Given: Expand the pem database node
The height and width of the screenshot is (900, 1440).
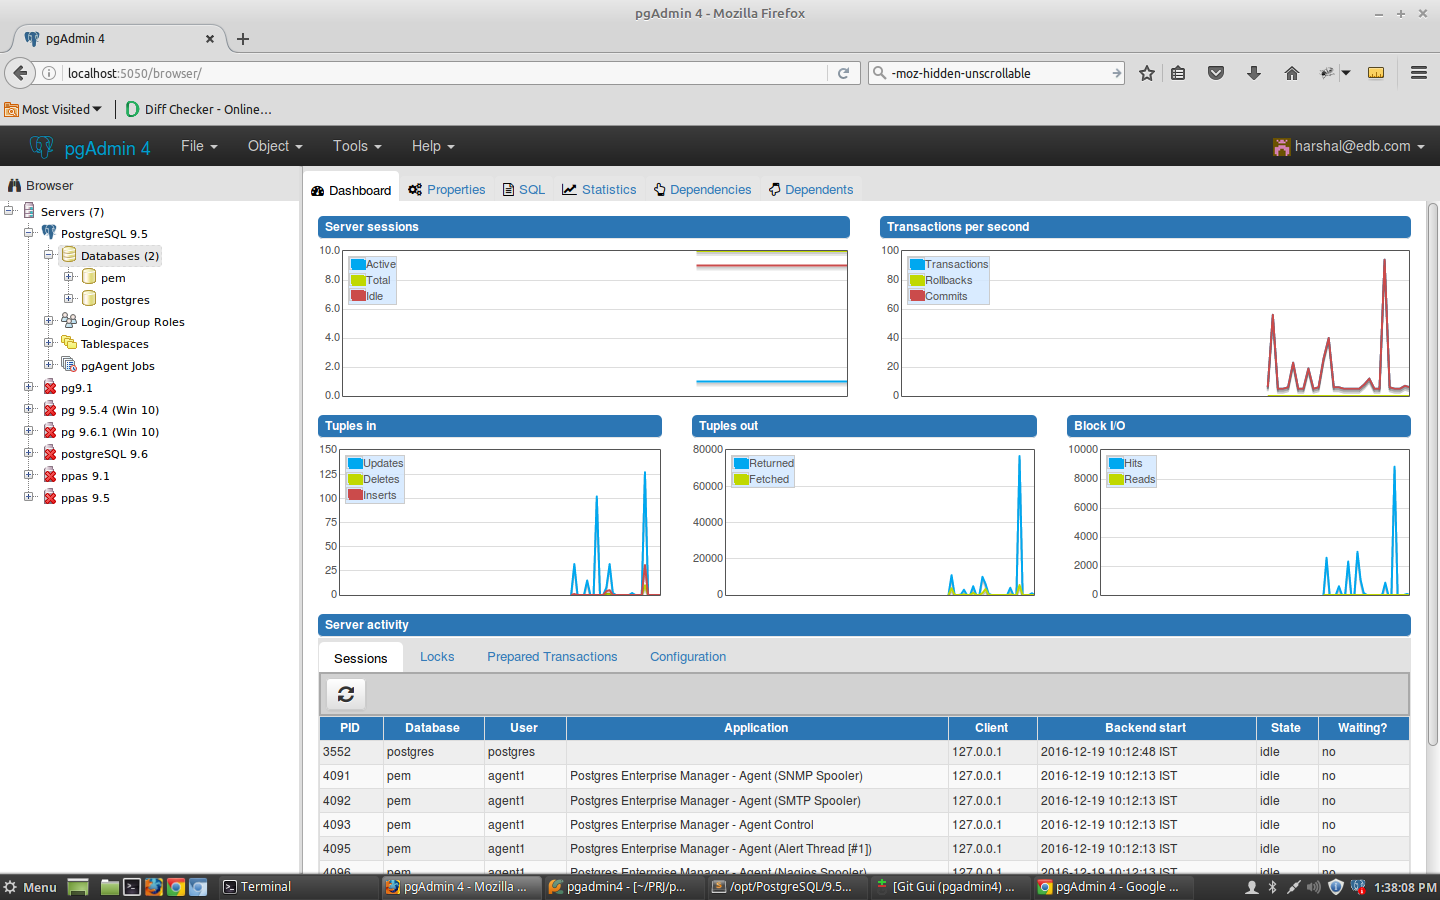Looking at the screenshot, I should (69, 277).
